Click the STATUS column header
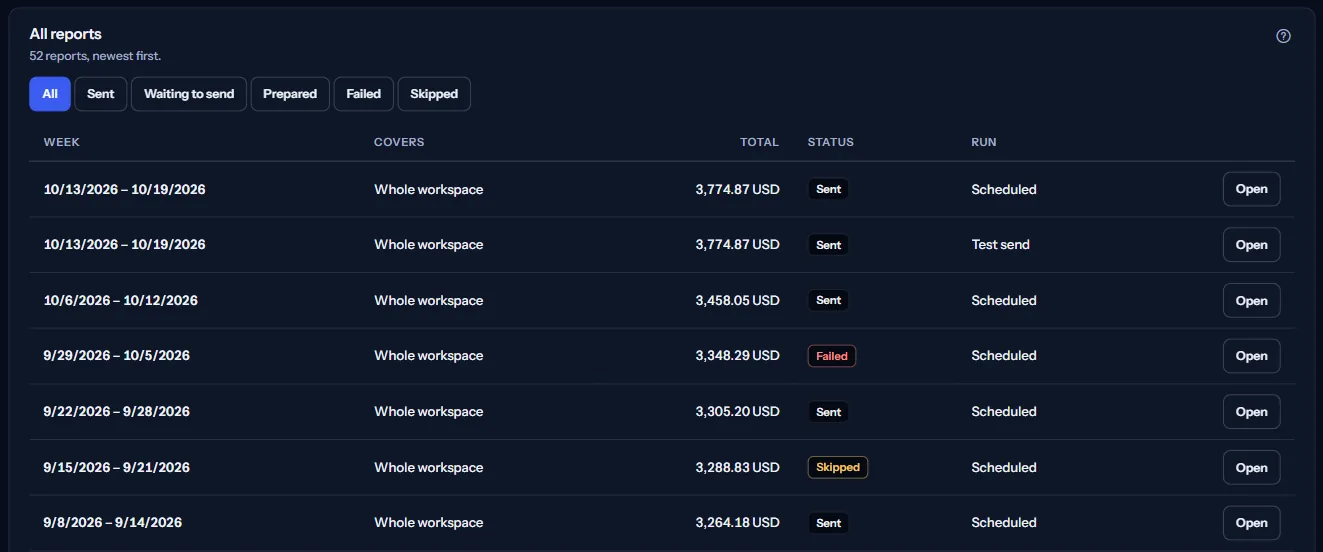The width and height of the screenshot is (1323, 552). click(831, 142)
